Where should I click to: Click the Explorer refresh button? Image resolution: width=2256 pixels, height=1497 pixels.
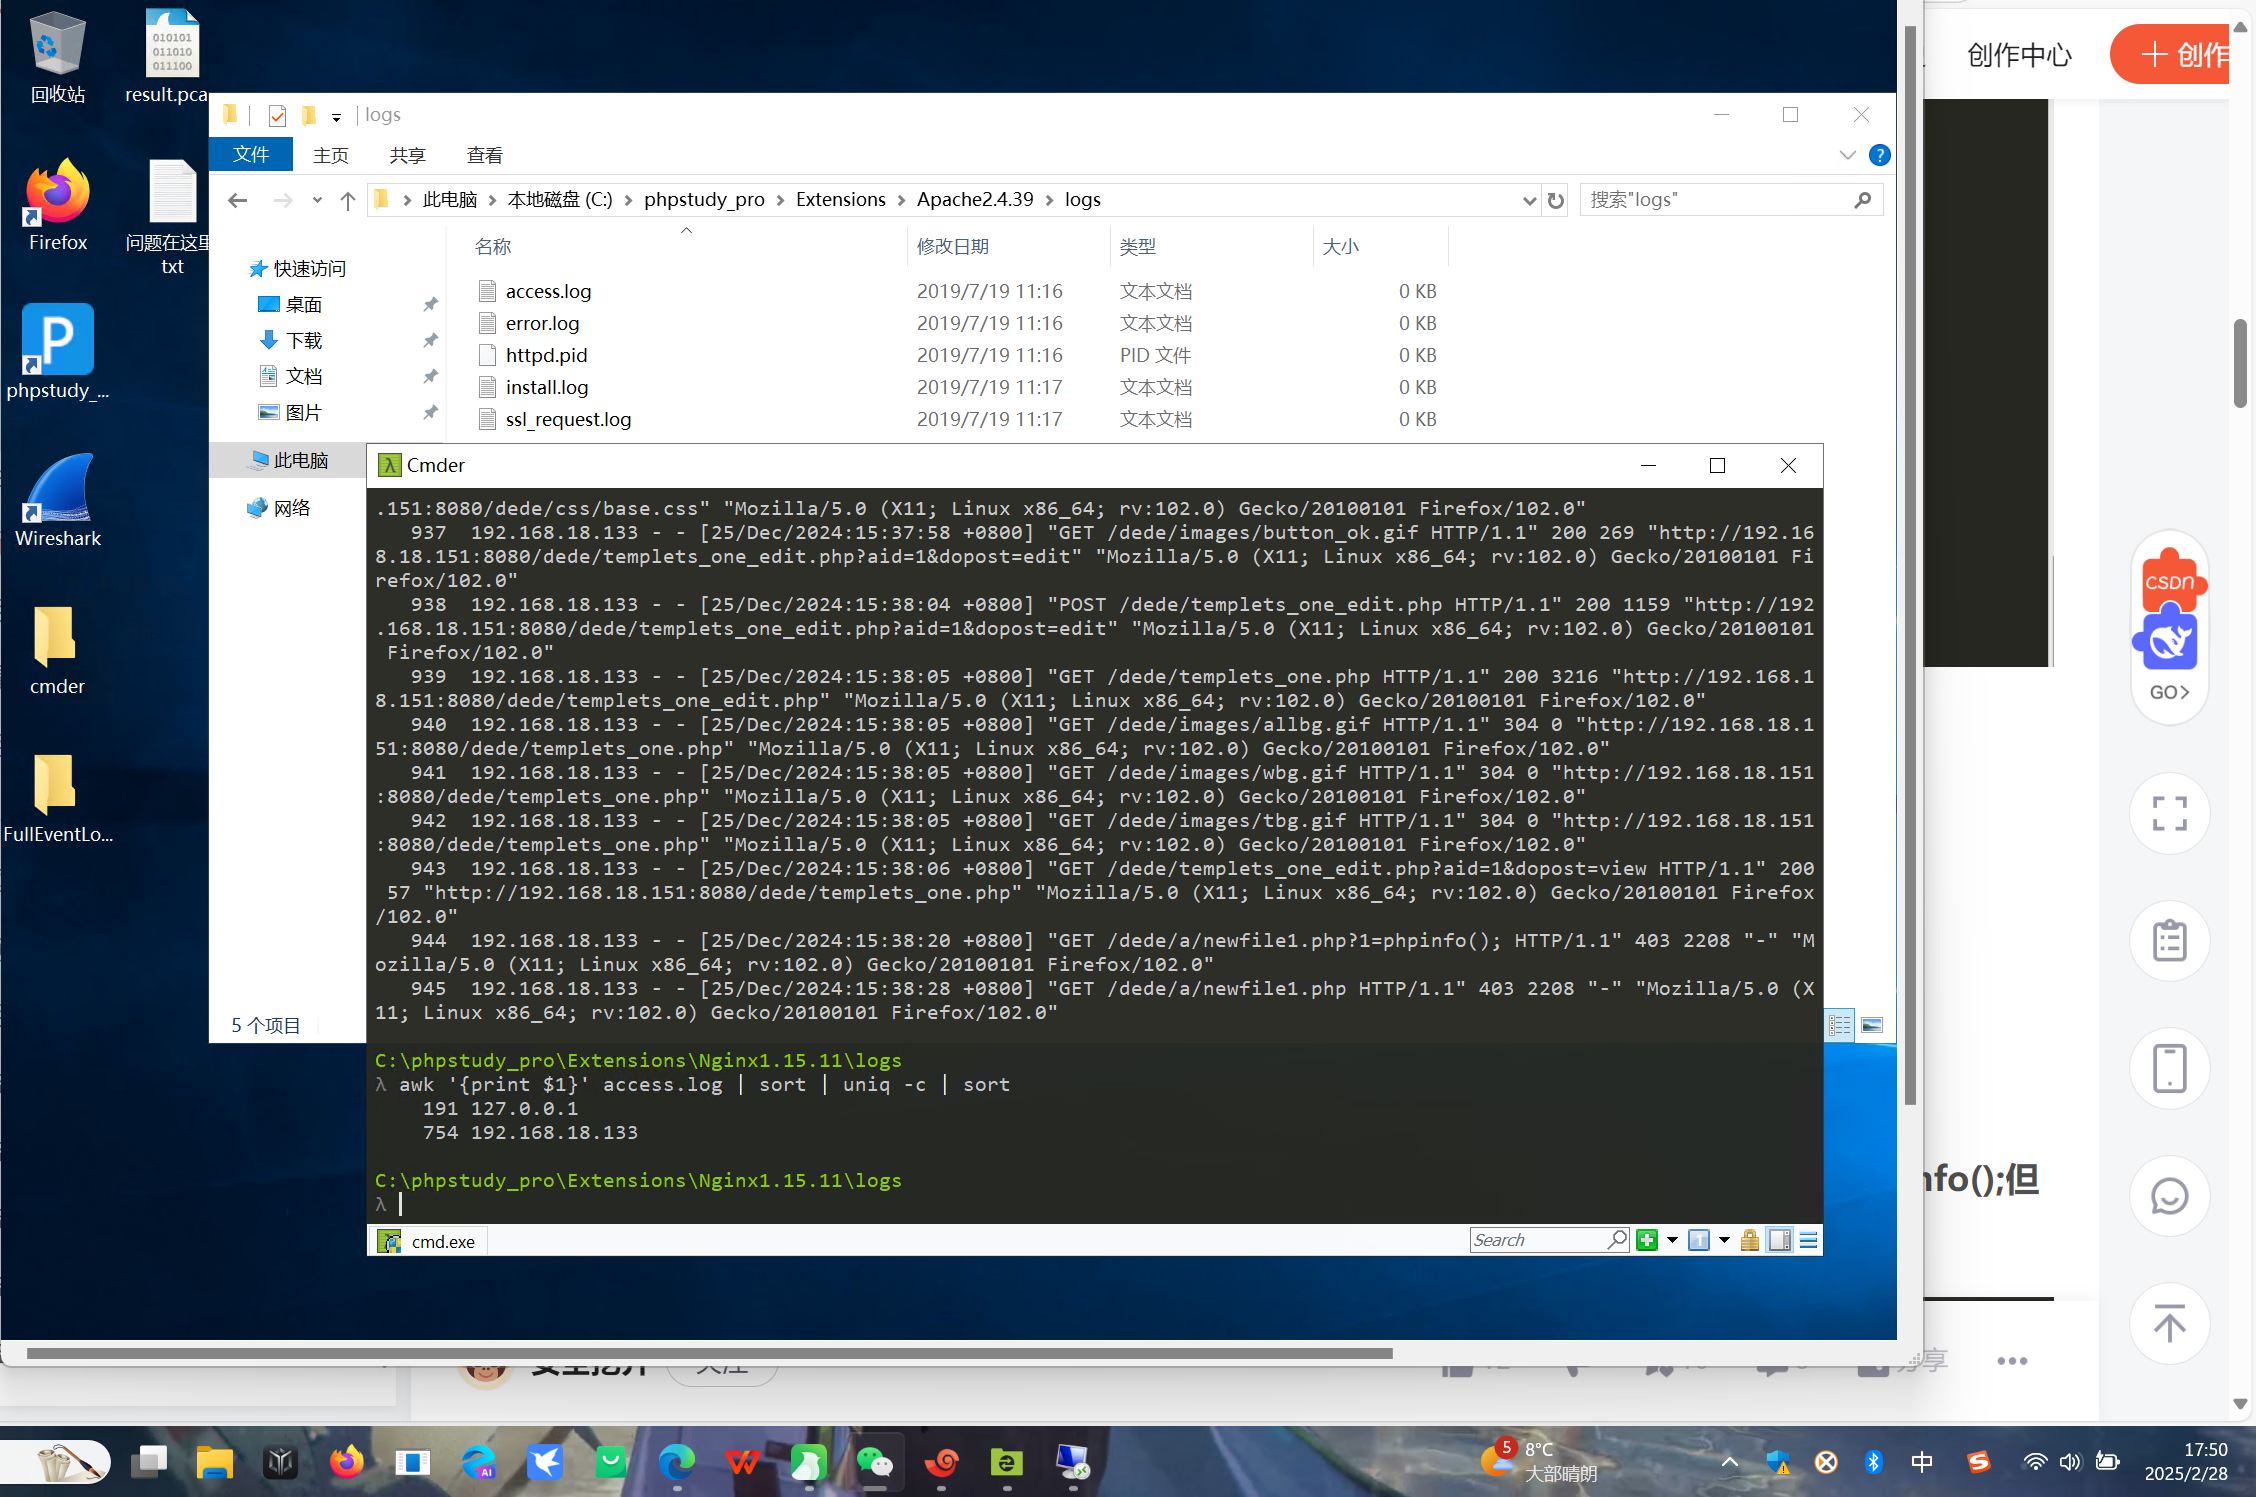pos(1555,200)
